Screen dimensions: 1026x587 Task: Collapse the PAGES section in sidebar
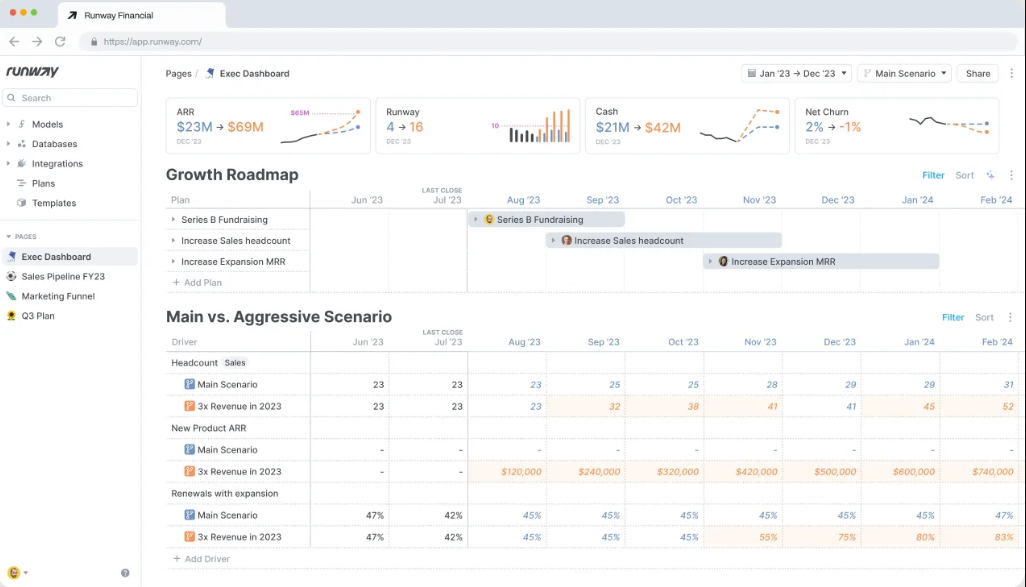tap(9, 236)
